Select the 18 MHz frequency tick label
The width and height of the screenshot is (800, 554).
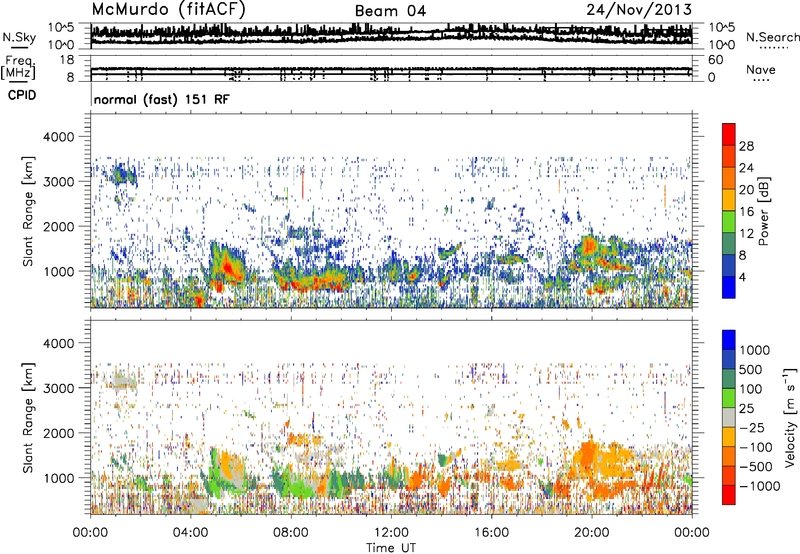pyautogui.click(x=66, y=60)
